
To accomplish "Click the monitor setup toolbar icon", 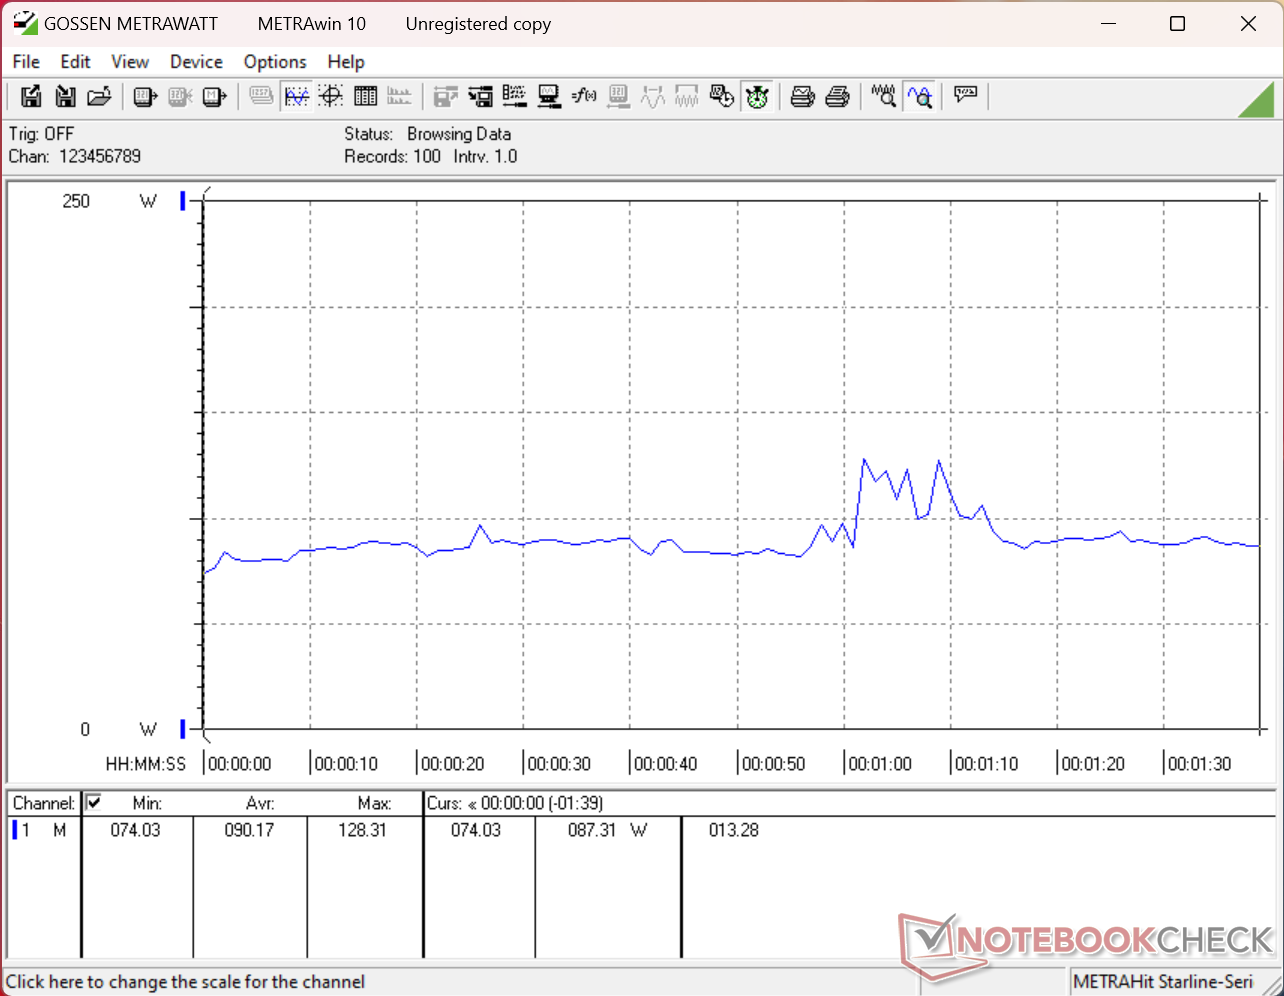I will click(549, 97).
